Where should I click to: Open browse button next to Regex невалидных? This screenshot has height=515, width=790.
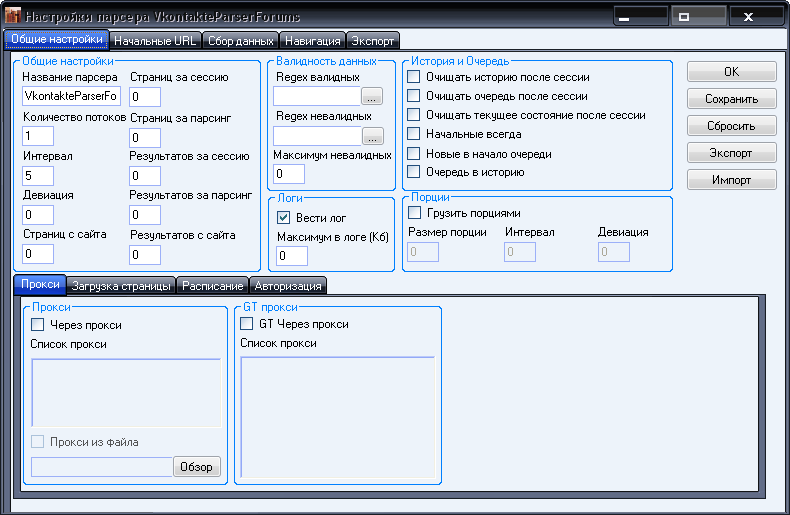tap(373, 136)
